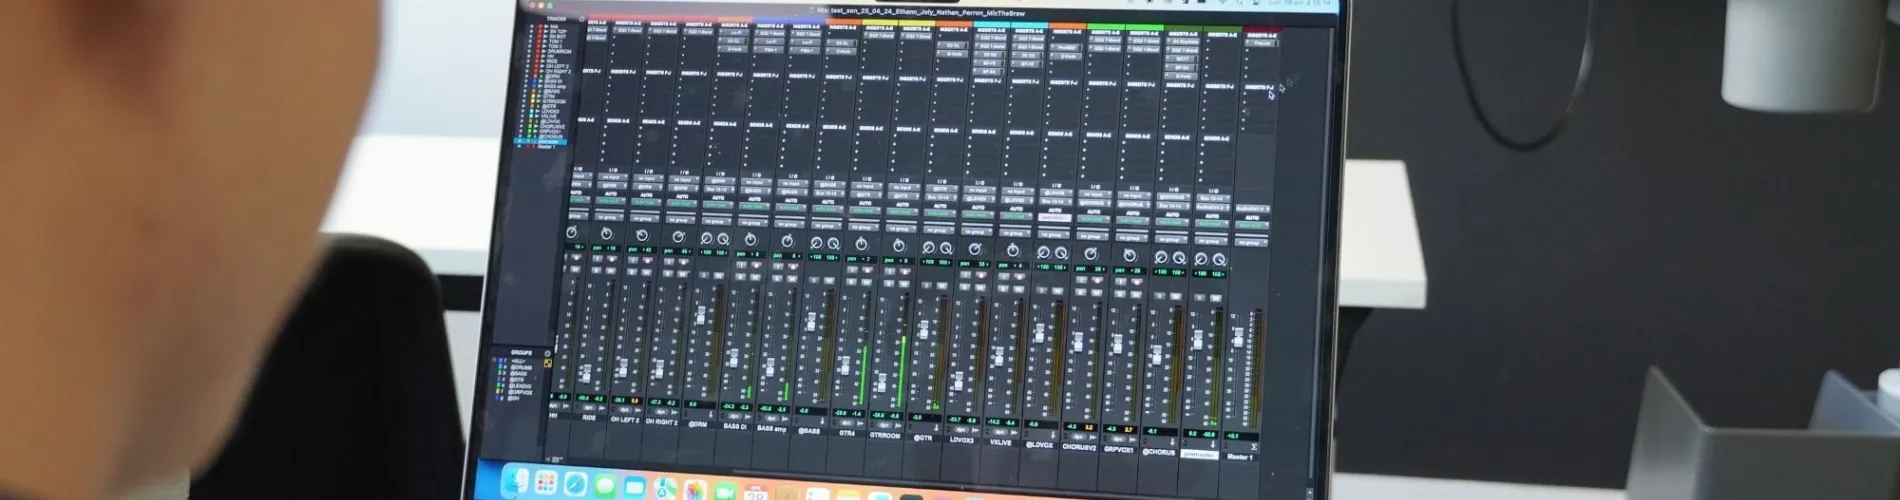Screen dimensions: 1900x500
Task: Click the sigma icon on Master 1 strip
Action: (x=1254, y=446)
